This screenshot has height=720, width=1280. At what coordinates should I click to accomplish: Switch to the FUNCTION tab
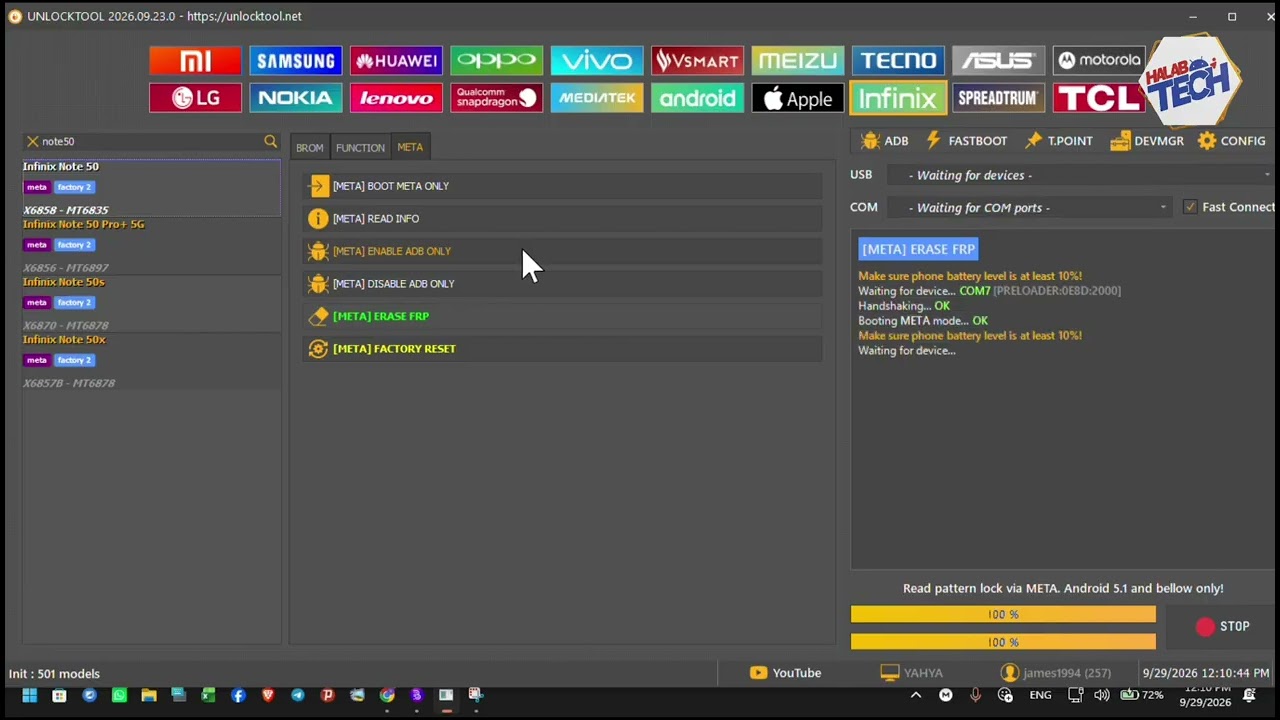pos(360,148)
